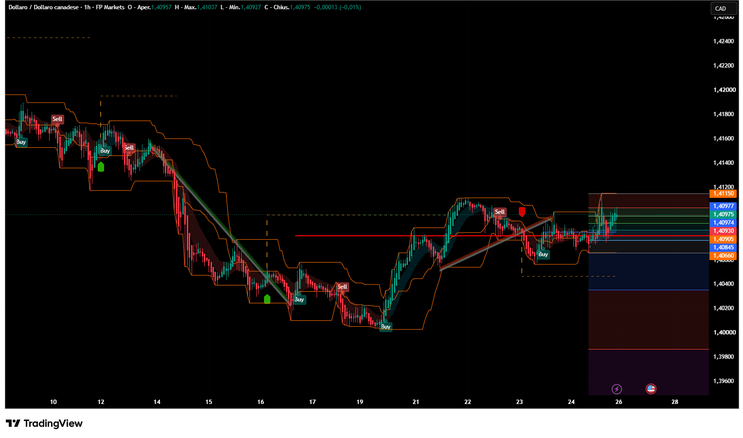Select the orange 1,41150 price label
Screen dimensions: 743x438
click(723, 194)
